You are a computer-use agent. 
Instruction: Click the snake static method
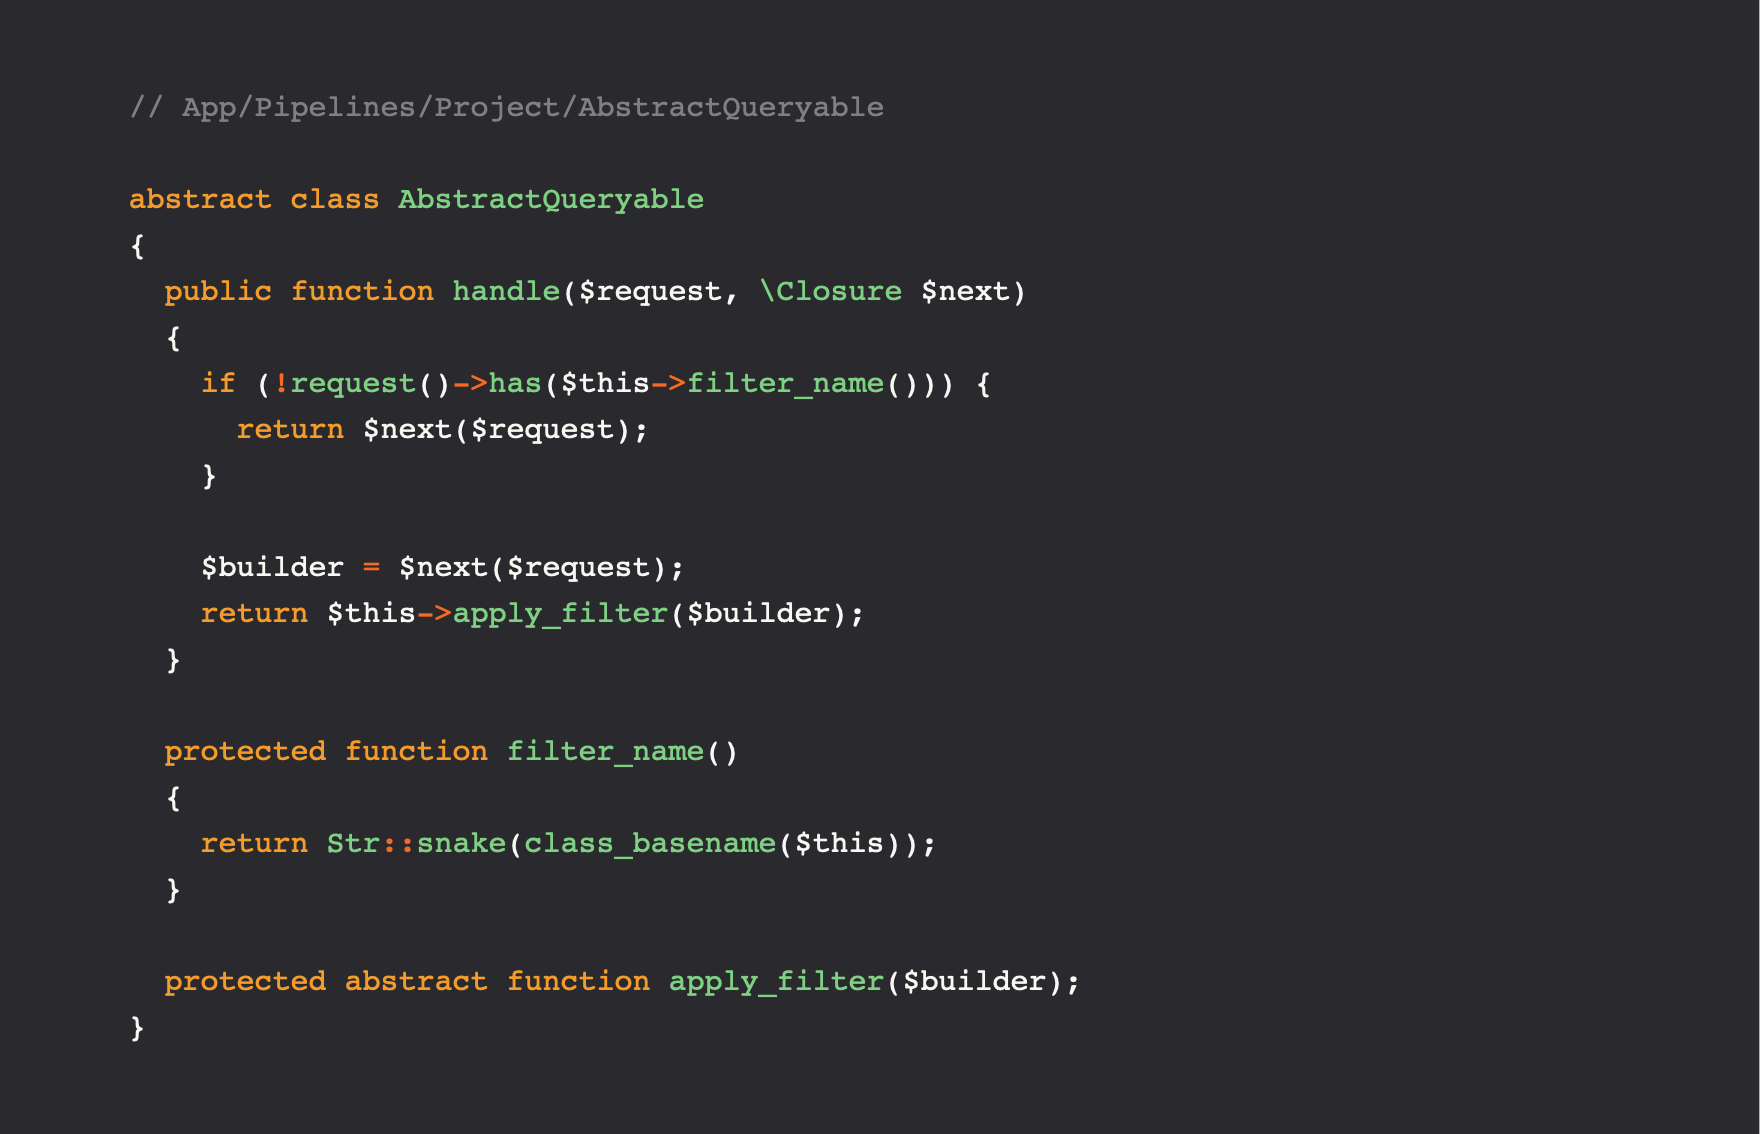(x=461, y=843)
